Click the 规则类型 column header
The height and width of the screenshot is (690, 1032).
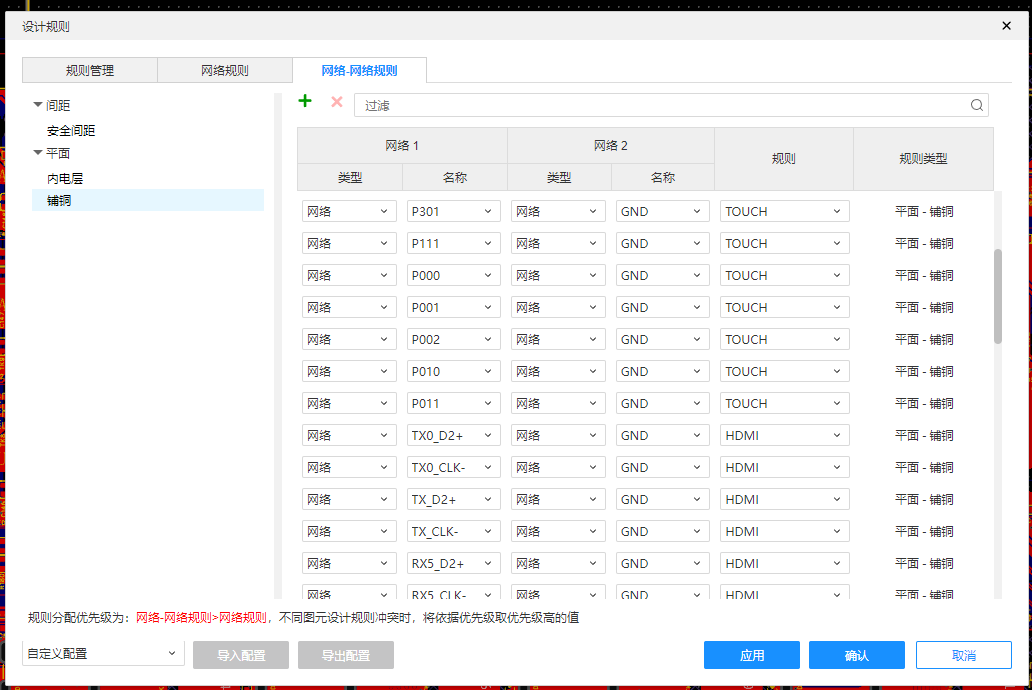(923, 159)
